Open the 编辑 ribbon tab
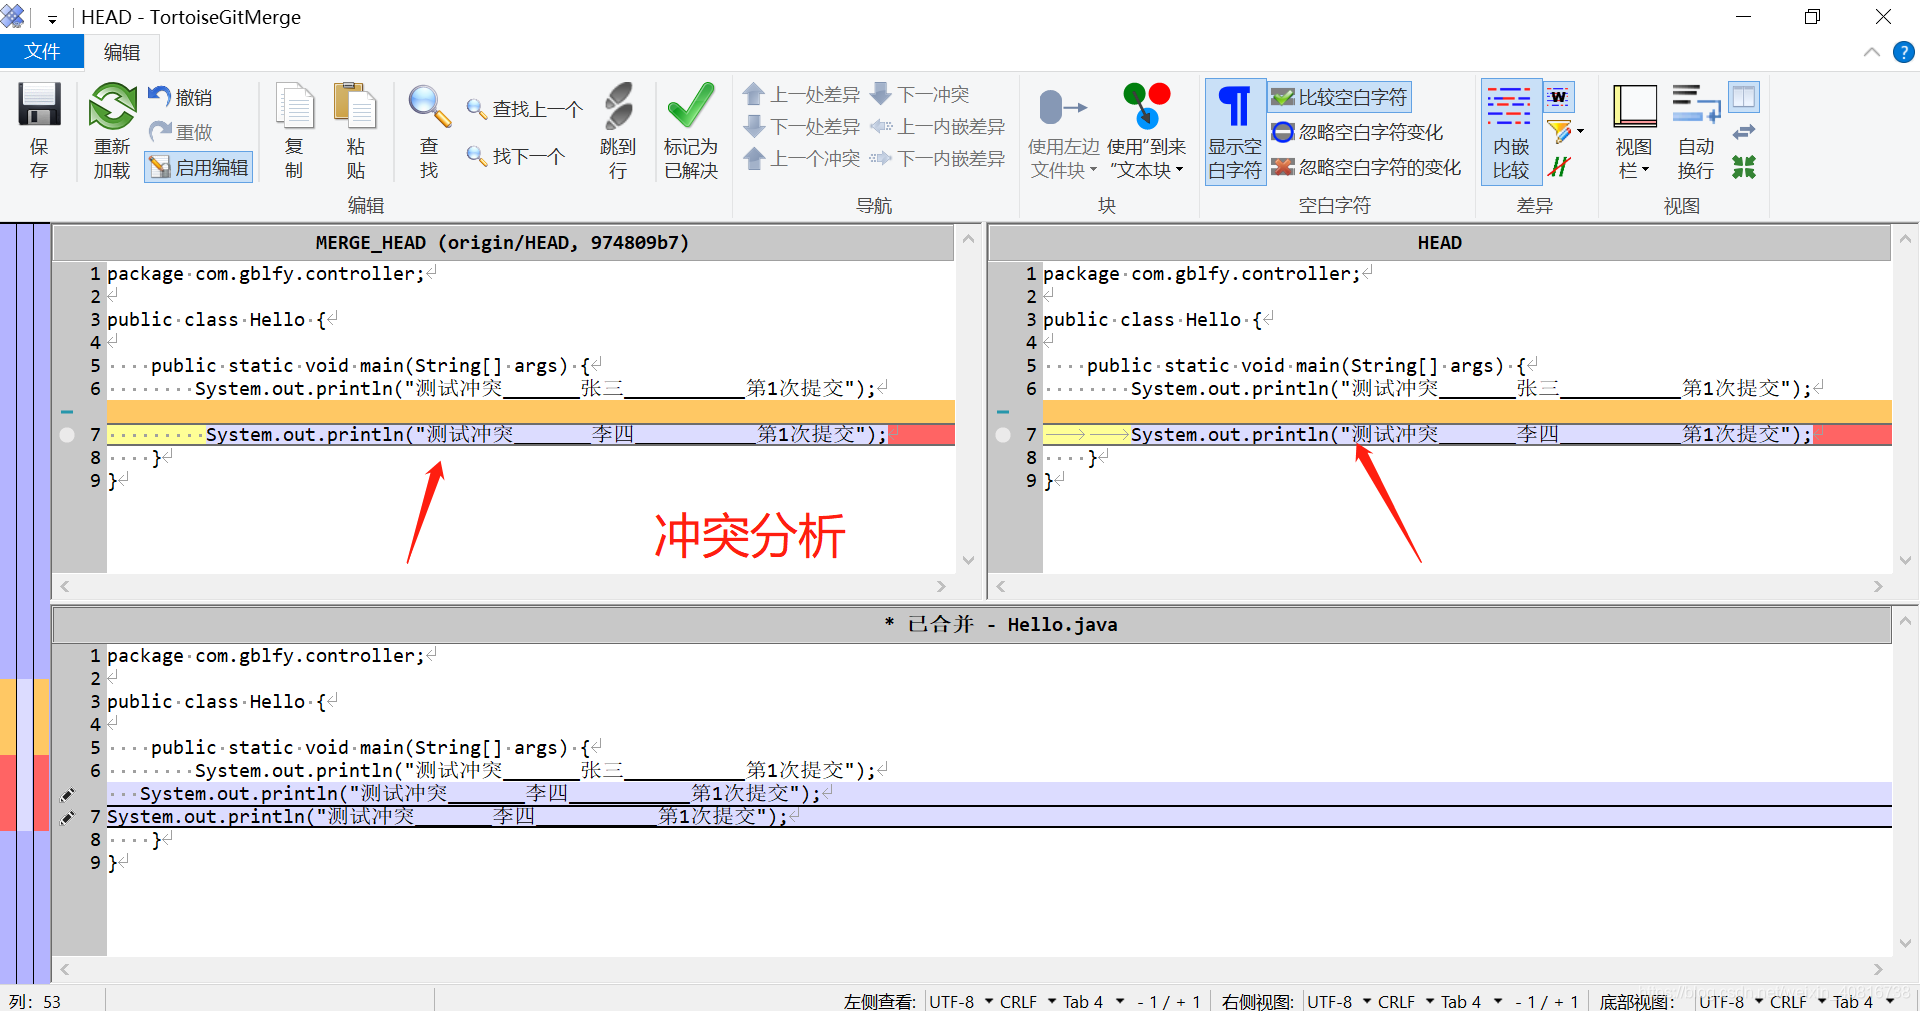 [121, 51]
